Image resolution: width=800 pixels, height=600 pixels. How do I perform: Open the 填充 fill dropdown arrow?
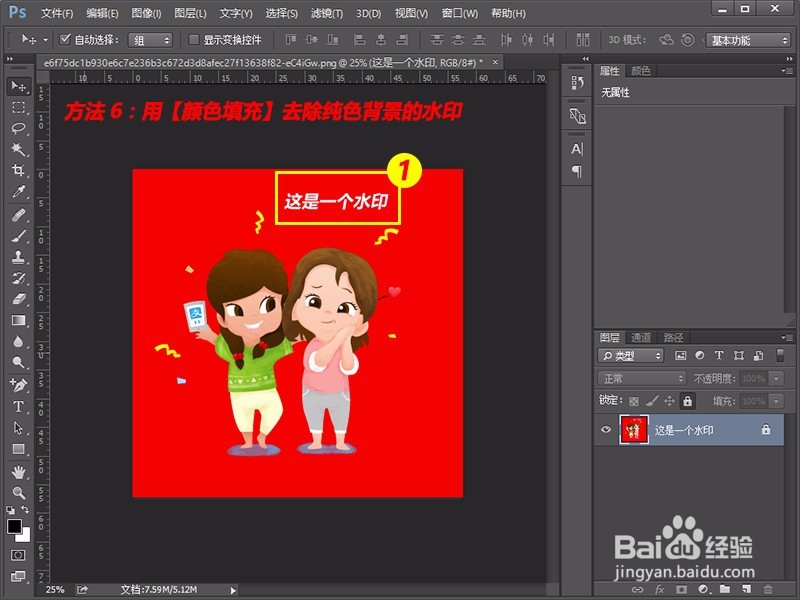[777, 401]
